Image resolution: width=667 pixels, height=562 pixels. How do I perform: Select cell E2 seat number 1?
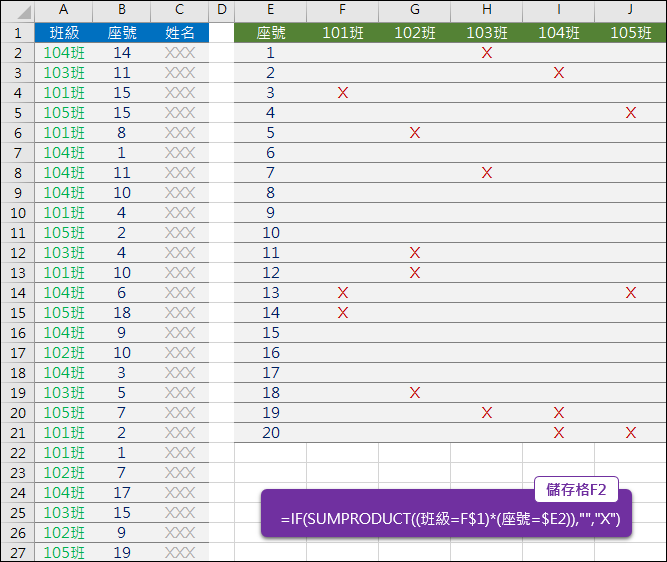tap(271, 53)
